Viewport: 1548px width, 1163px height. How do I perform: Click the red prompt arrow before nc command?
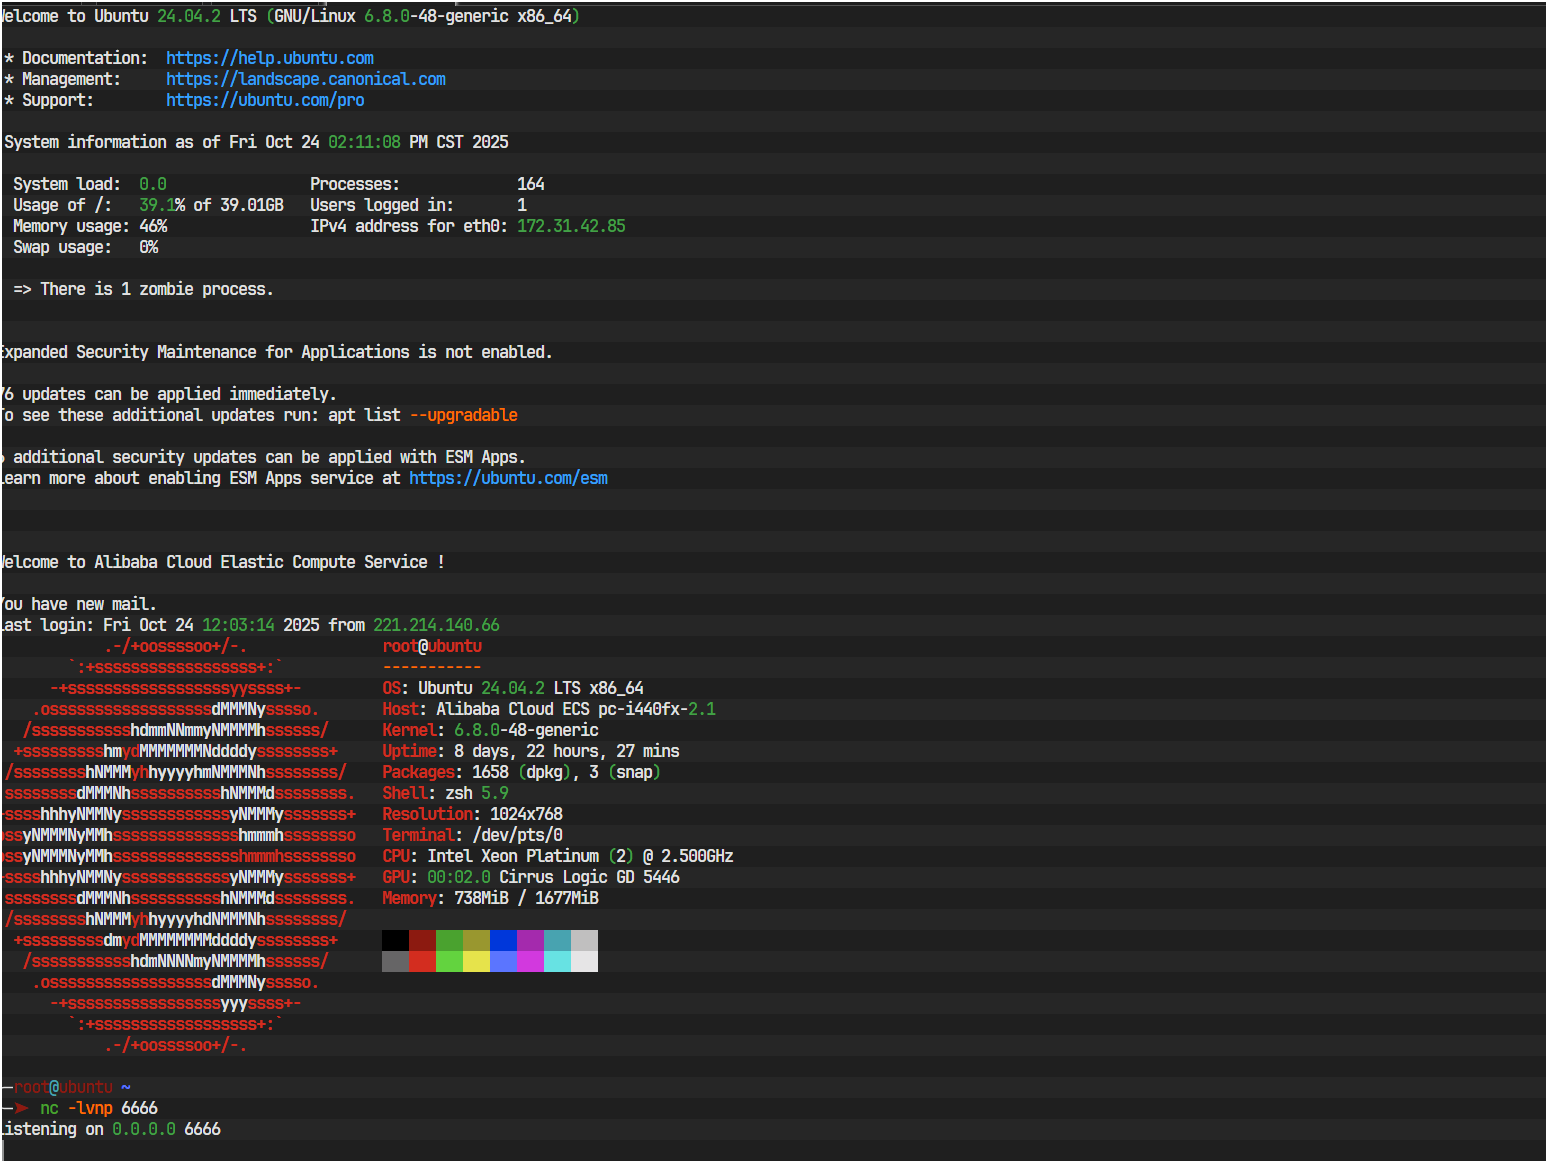21,1108
